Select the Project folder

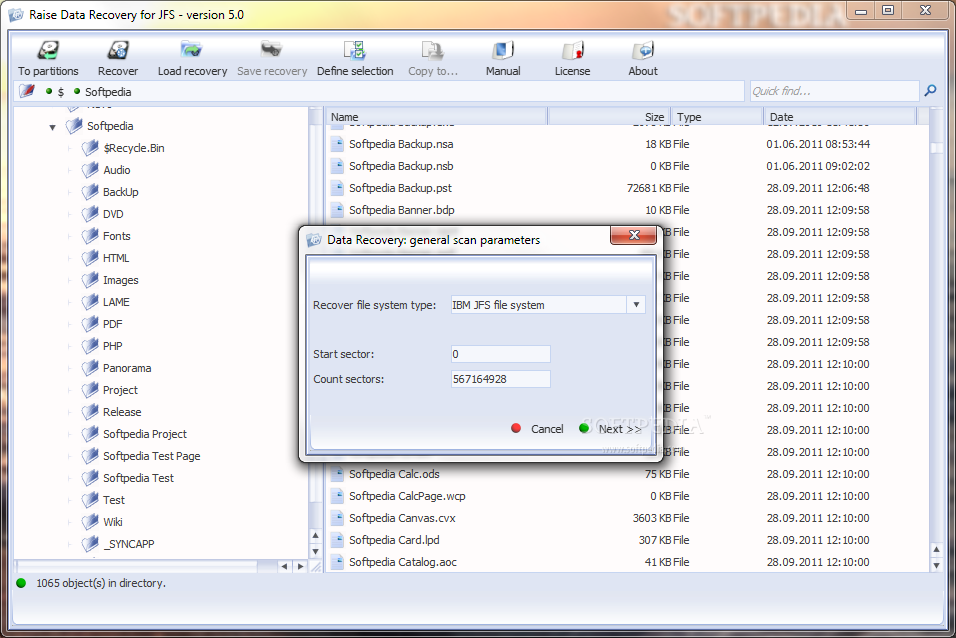coord(120,390)
